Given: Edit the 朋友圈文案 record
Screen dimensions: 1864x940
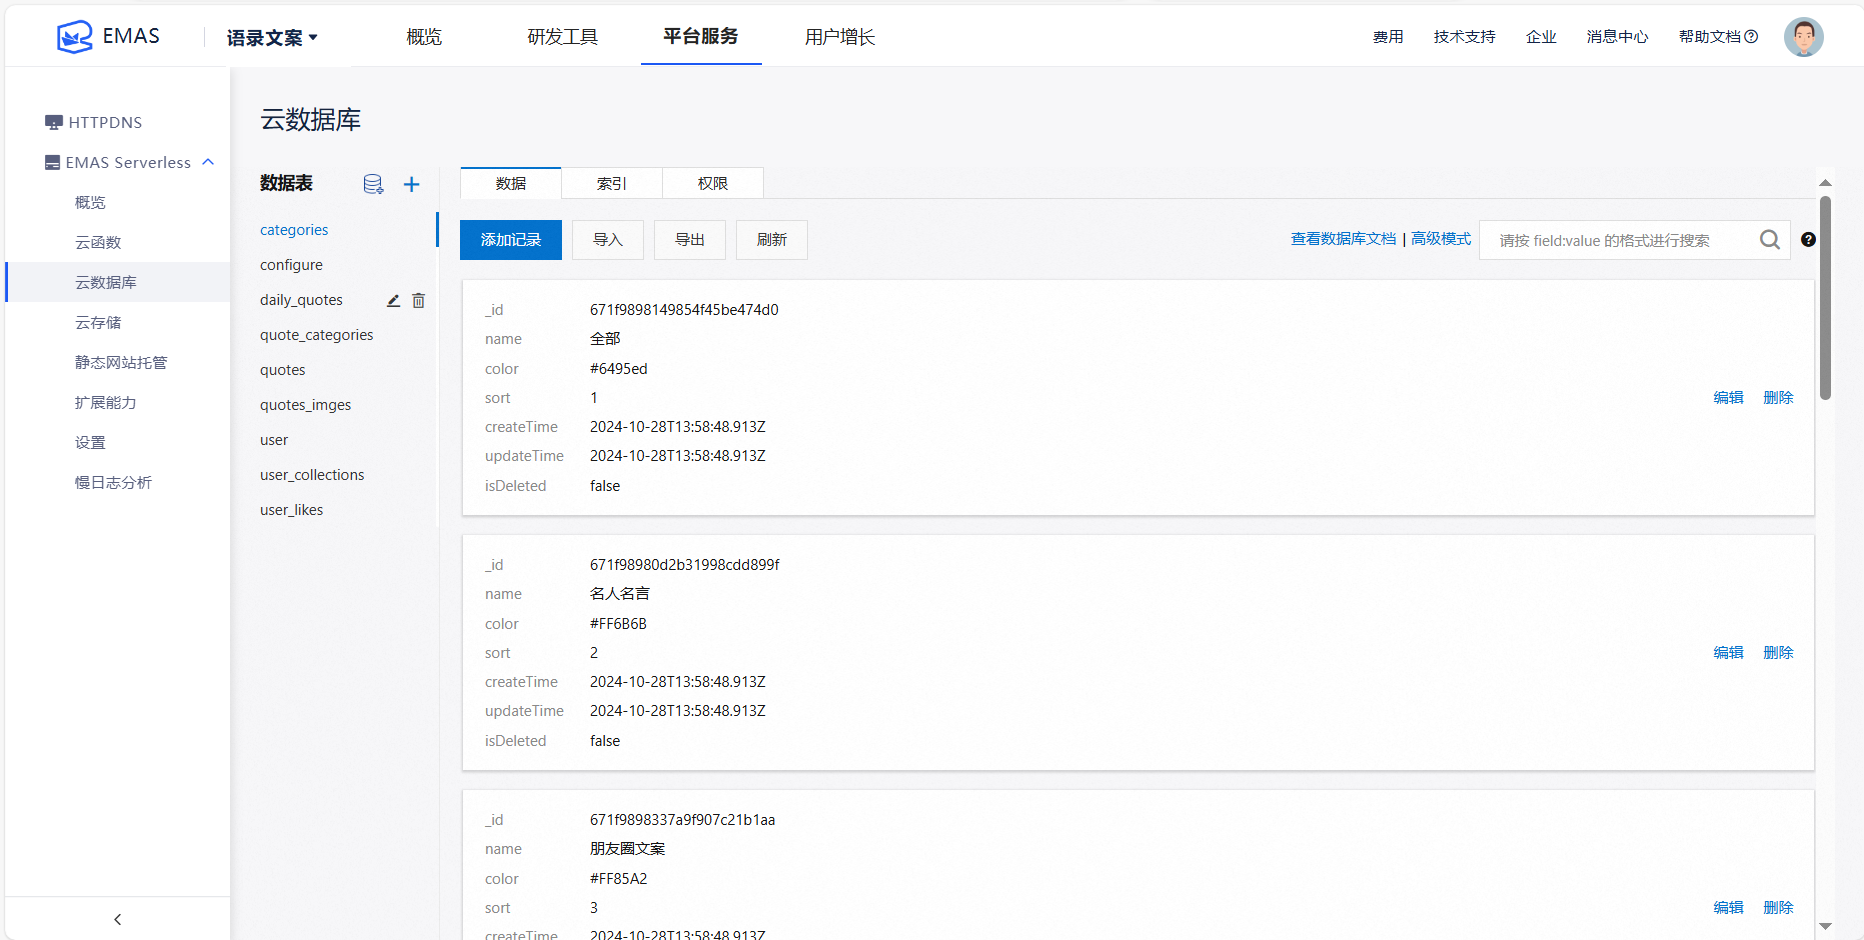Looking at the screenshot, I should point(1728,907).
